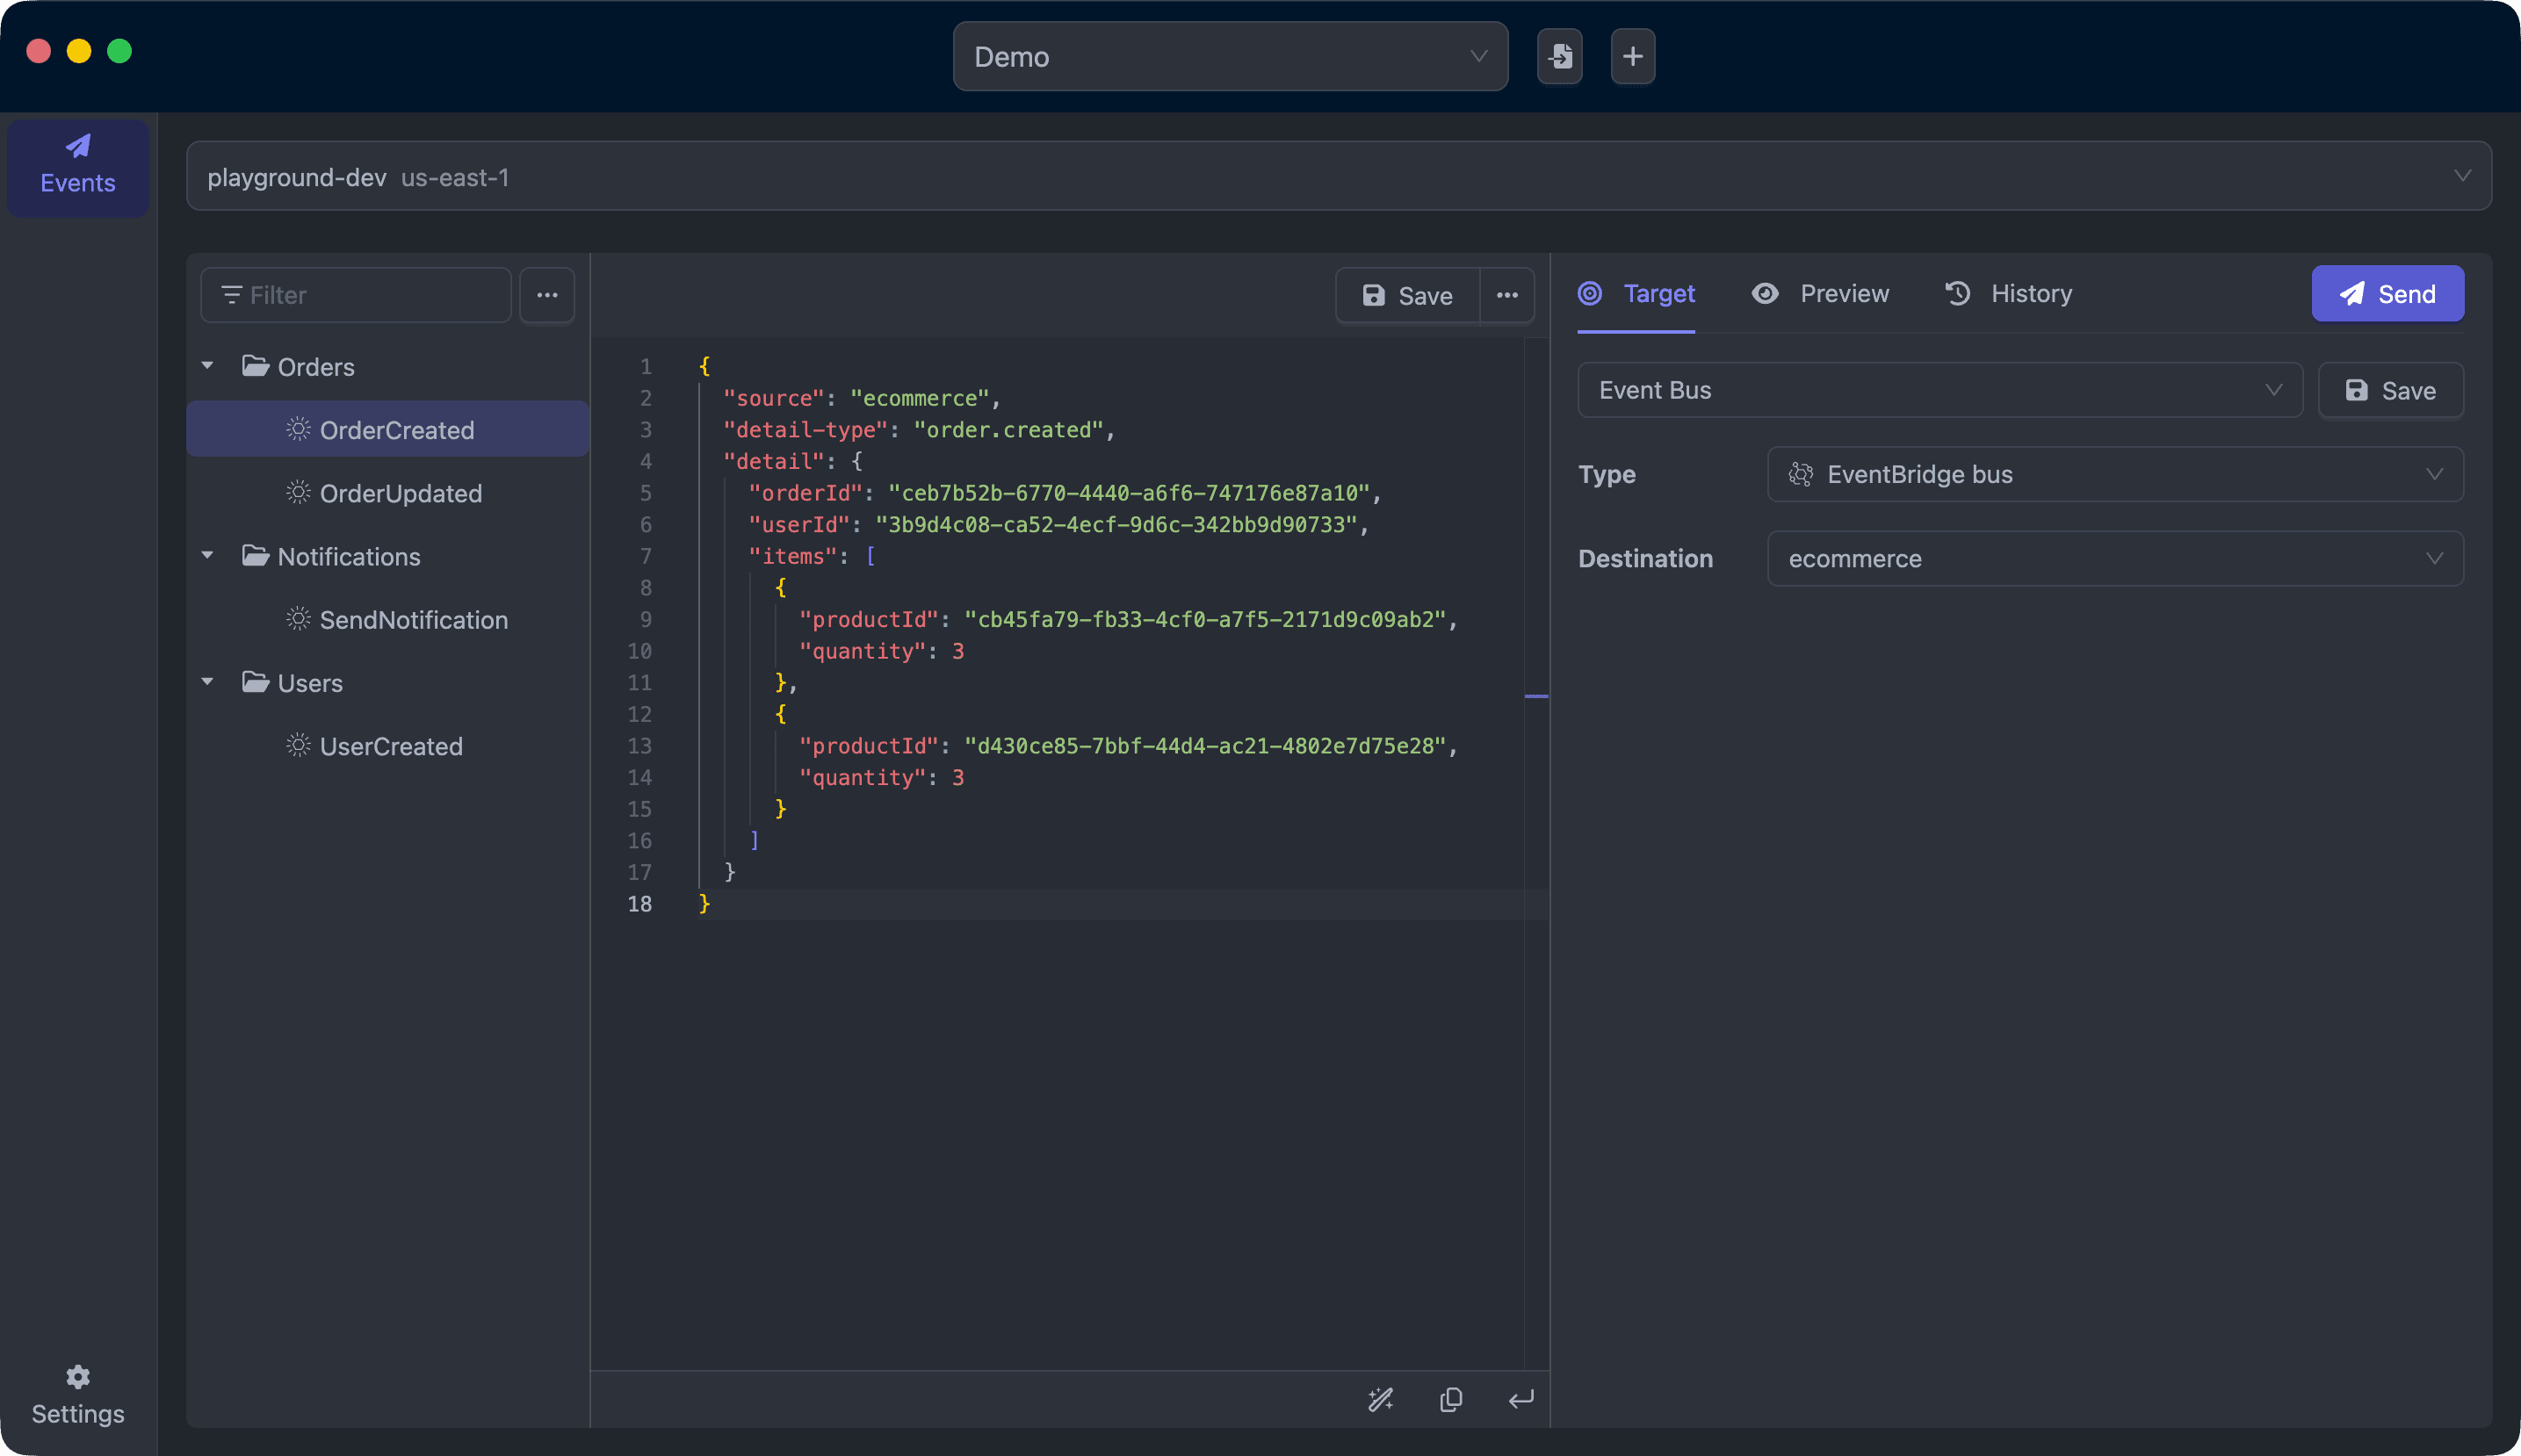Viewport: 2521px width, 1456px height.
Task: Open the Demo workspace dropdown
Action: point(1230,57)
